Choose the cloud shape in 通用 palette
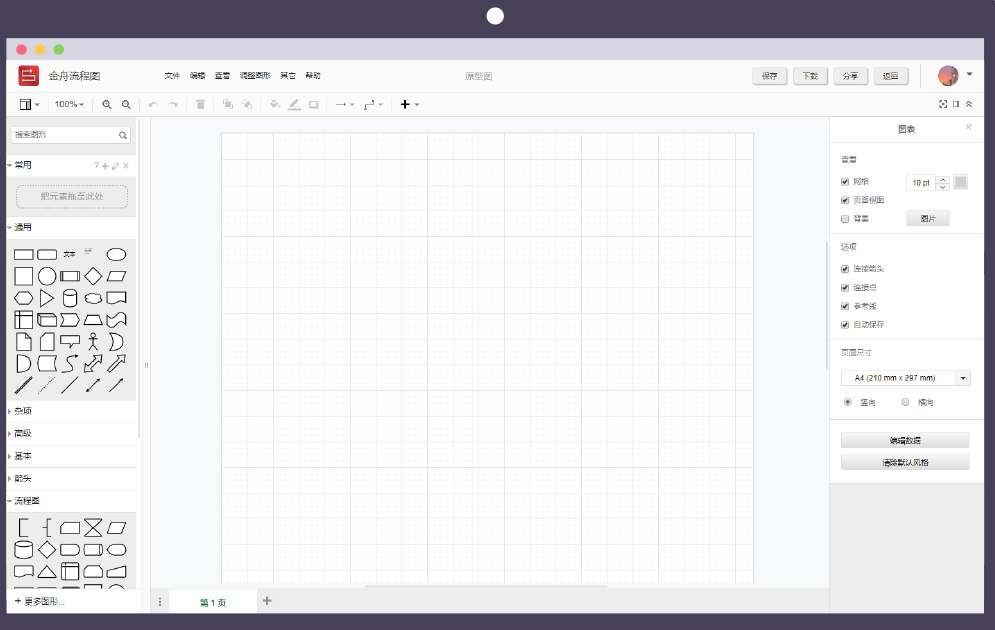Viewport: 995px width, 630px height. coord(93,298)
